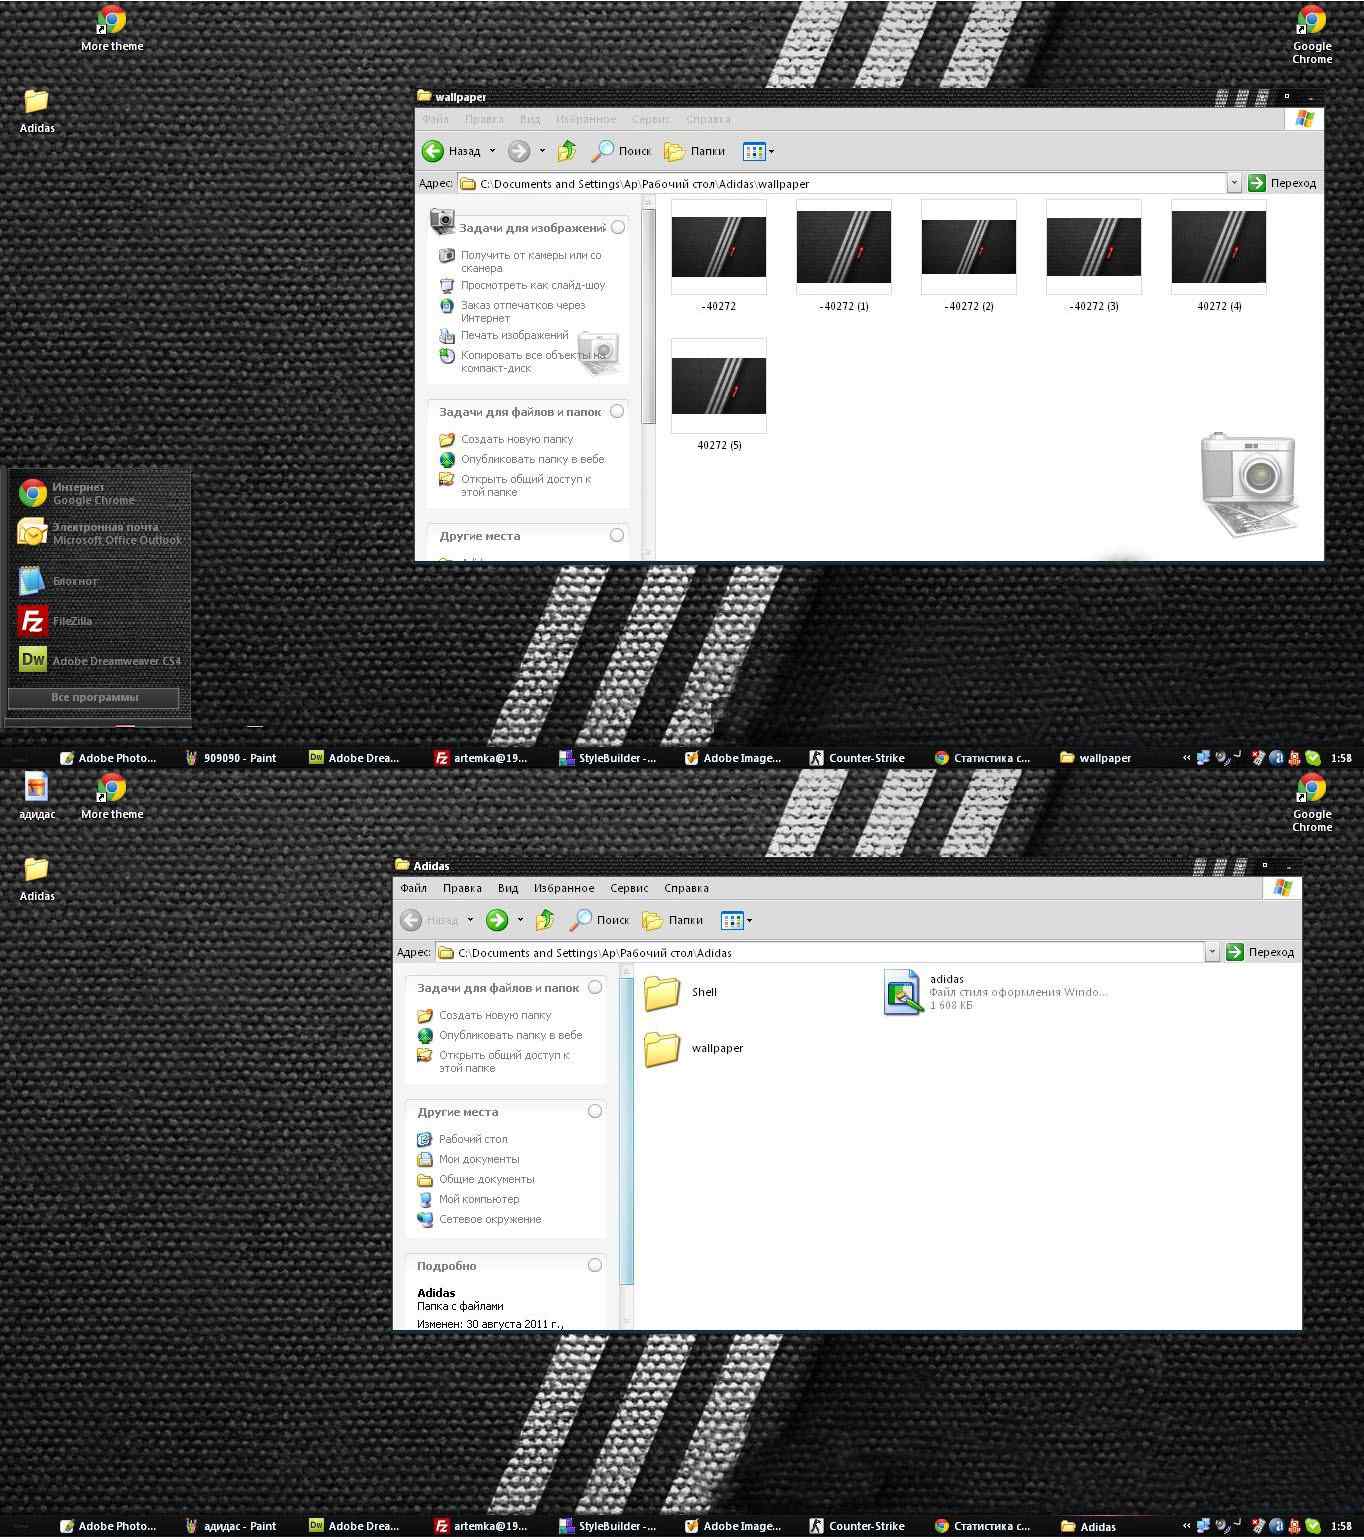Expand address bar dropdown in Adidas window

1212,952
